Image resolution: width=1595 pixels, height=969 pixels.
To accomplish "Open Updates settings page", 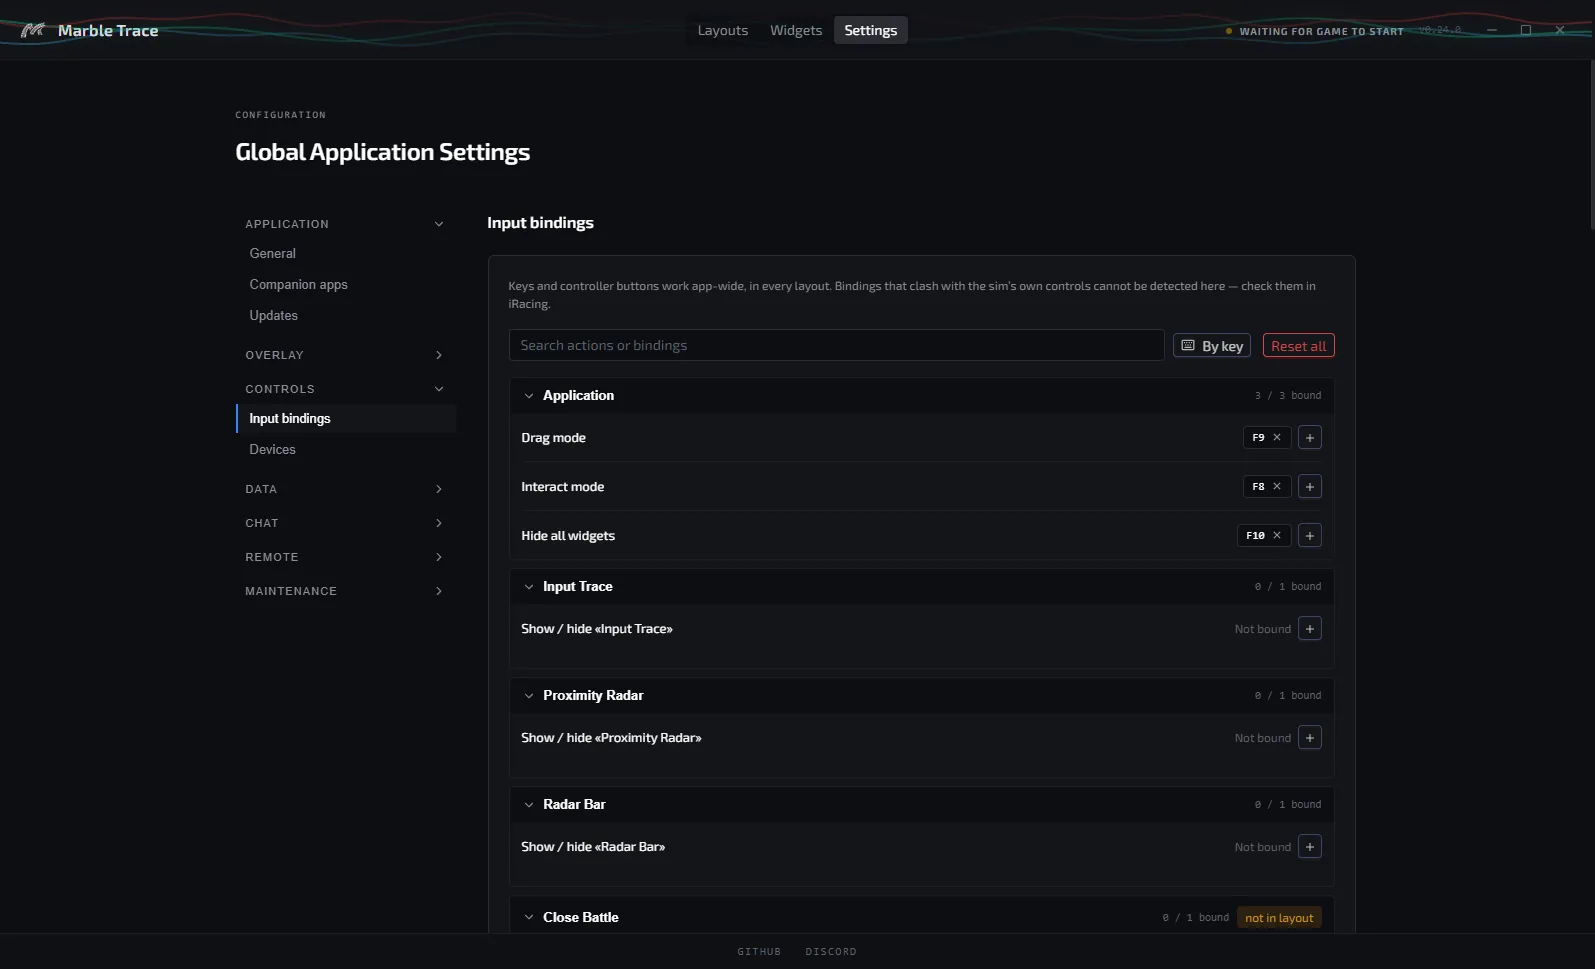I will [345, 315].
